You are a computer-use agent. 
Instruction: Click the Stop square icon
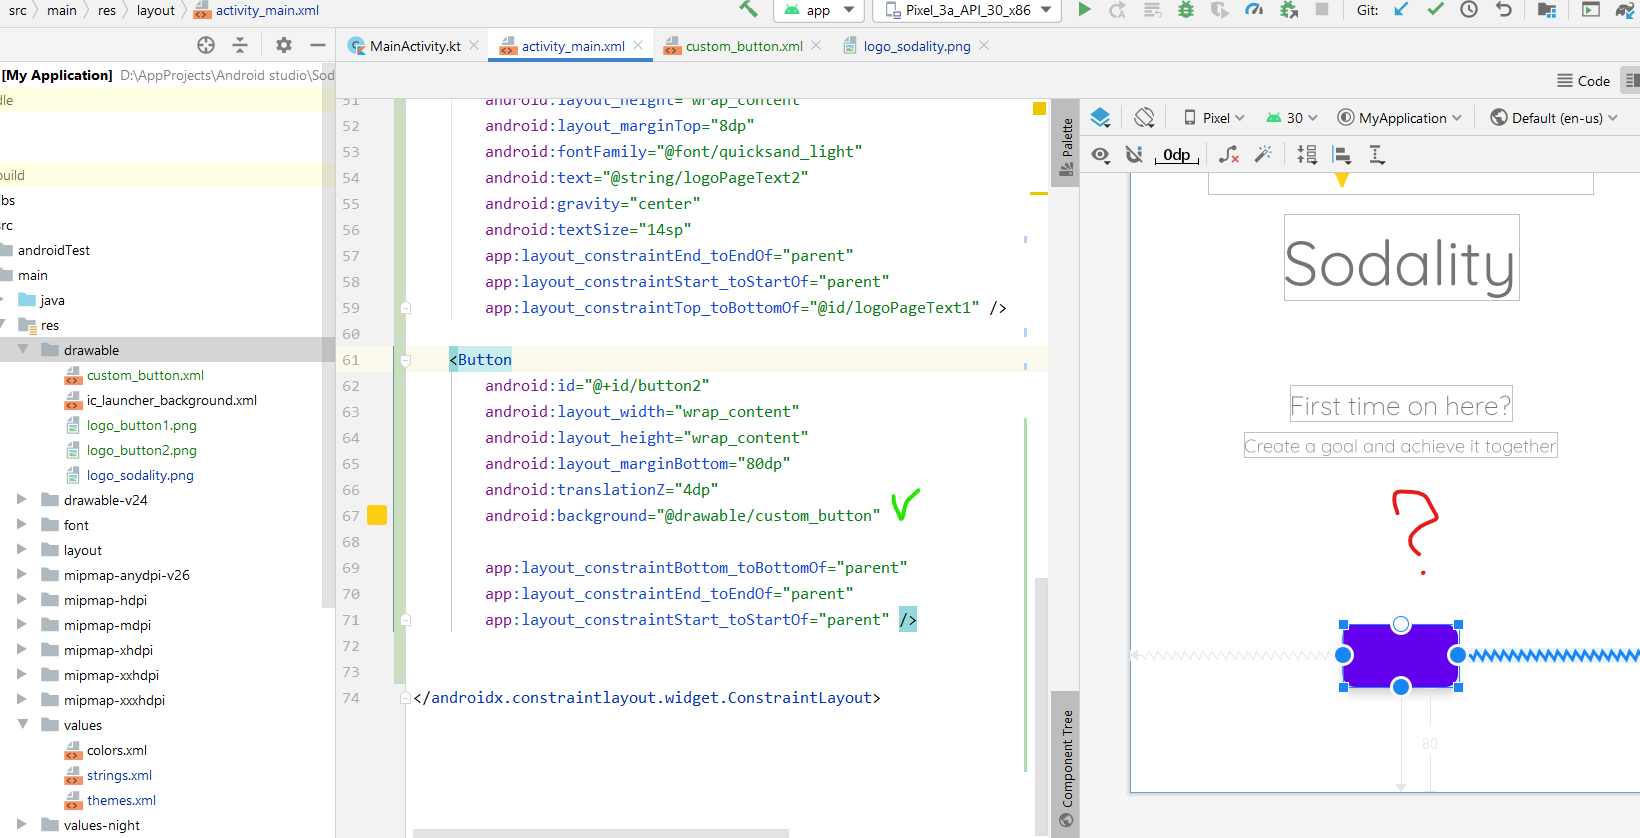1322,9
